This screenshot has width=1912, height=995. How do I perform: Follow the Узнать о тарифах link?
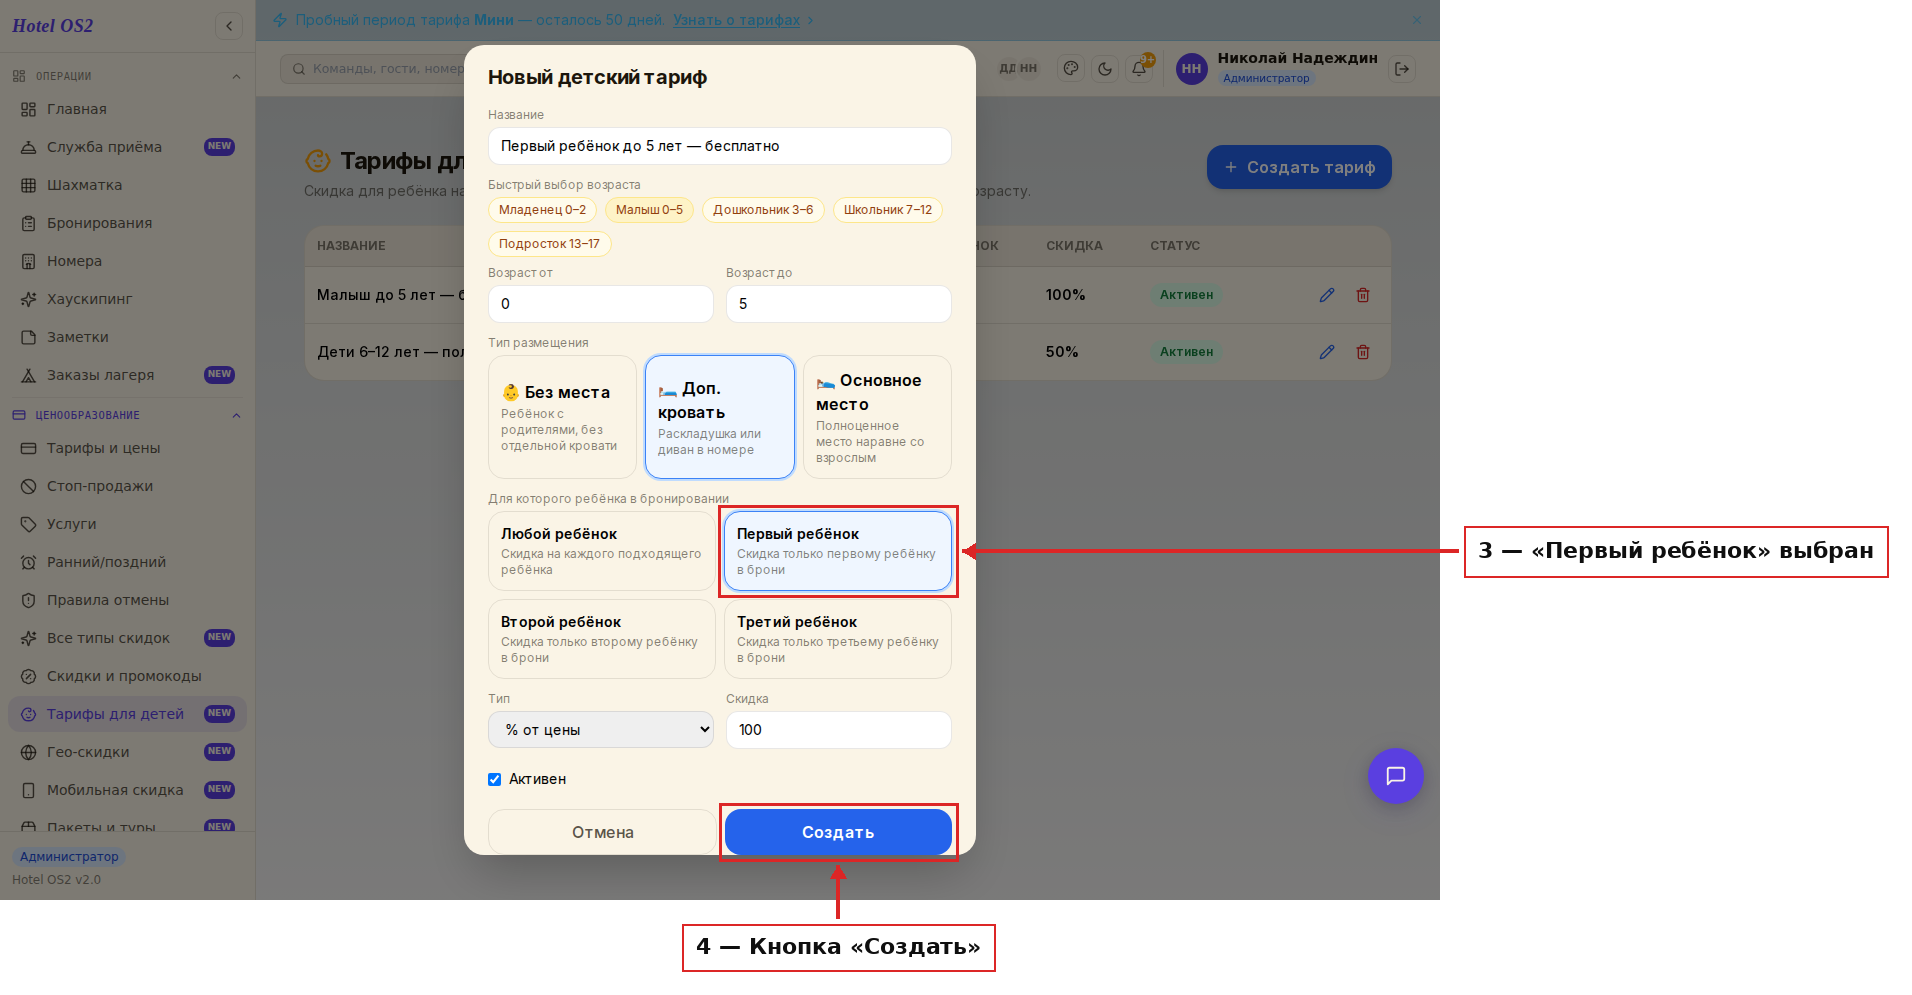click(736, 20)
